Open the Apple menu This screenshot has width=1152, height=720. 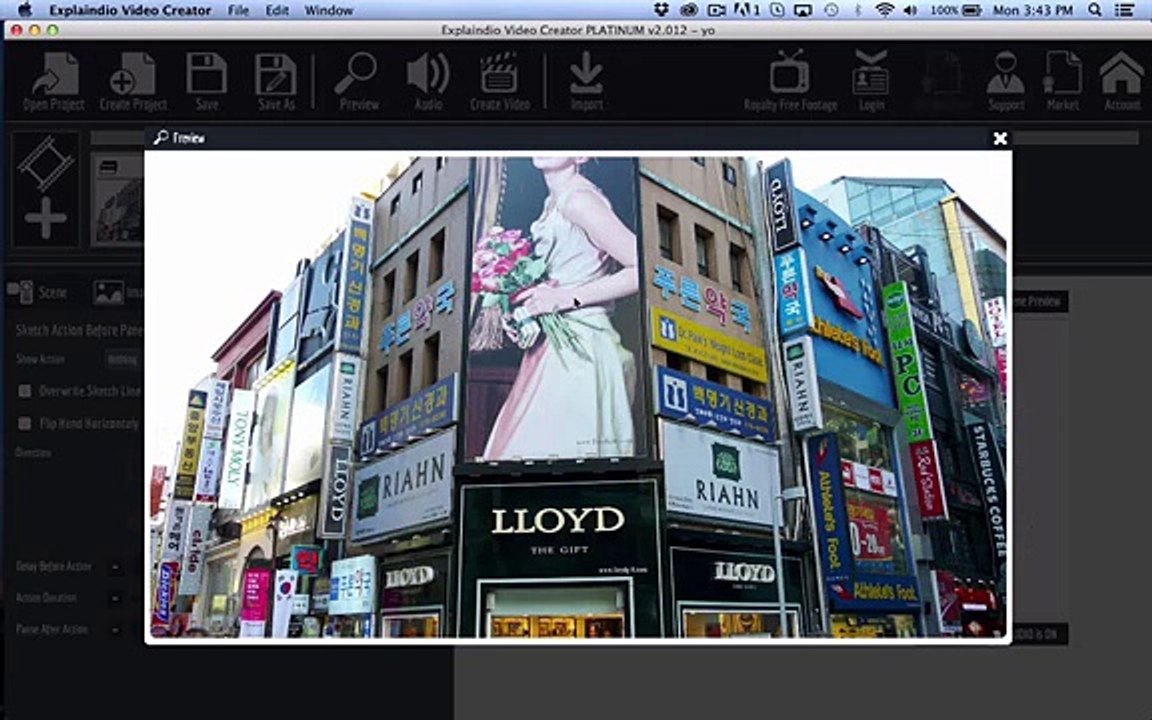click(25, 10)
